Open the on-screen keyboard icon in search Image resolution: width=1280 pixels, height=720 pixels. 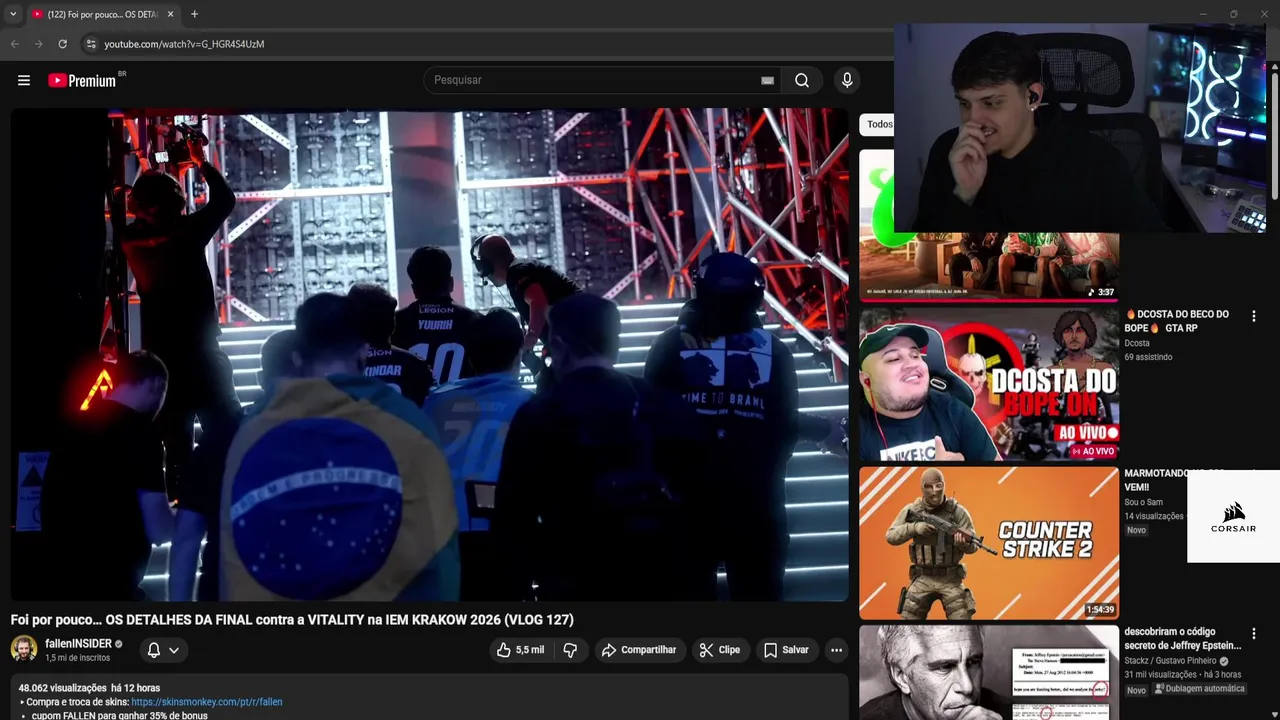tap(767, 80)
